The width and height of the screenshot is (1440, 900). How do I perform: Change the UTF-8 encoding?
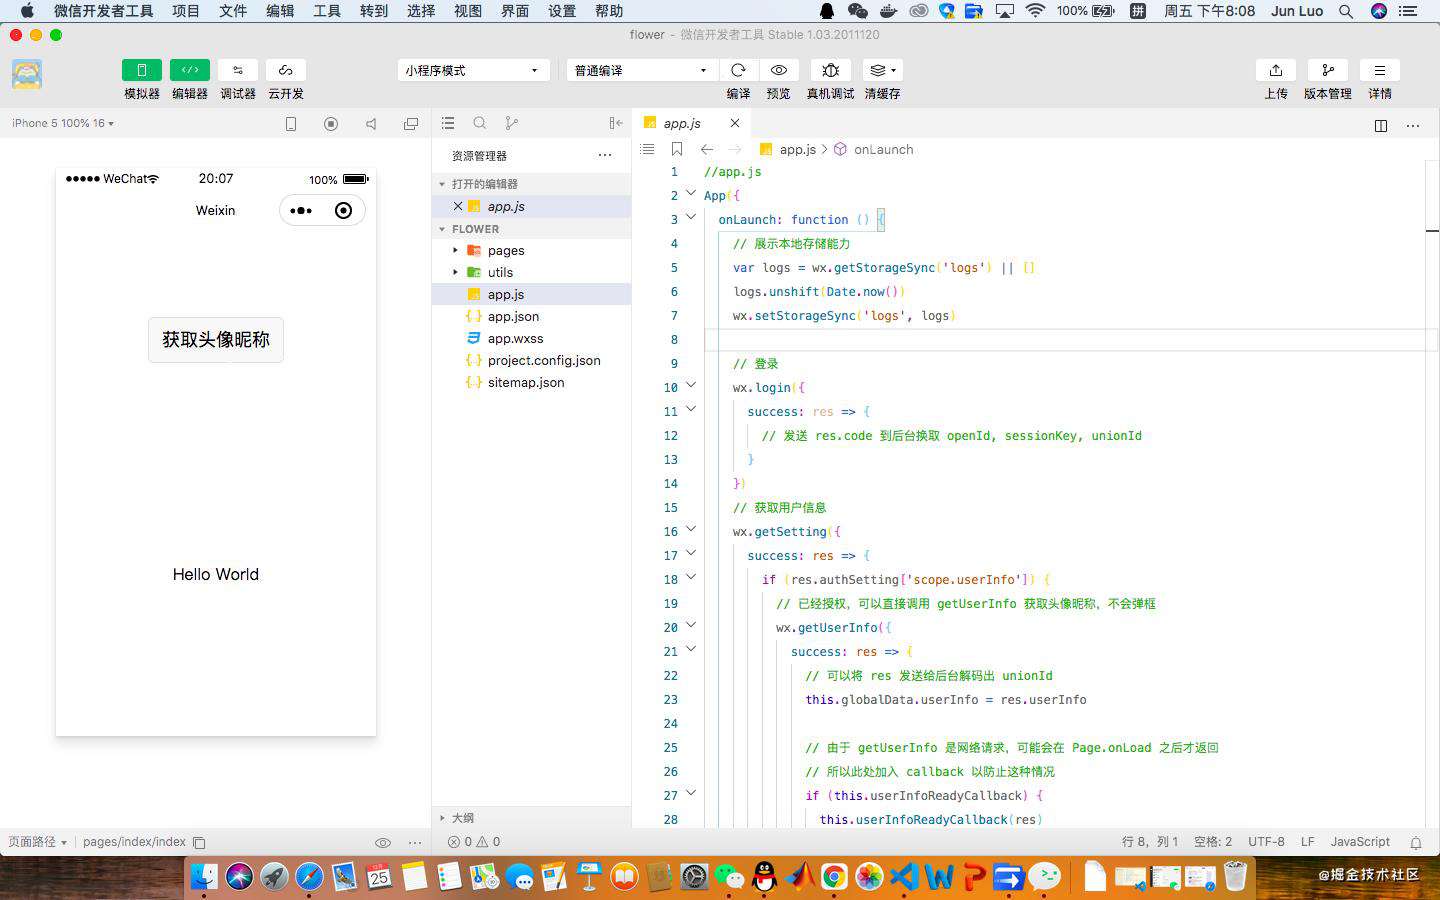click(1266, 842)
